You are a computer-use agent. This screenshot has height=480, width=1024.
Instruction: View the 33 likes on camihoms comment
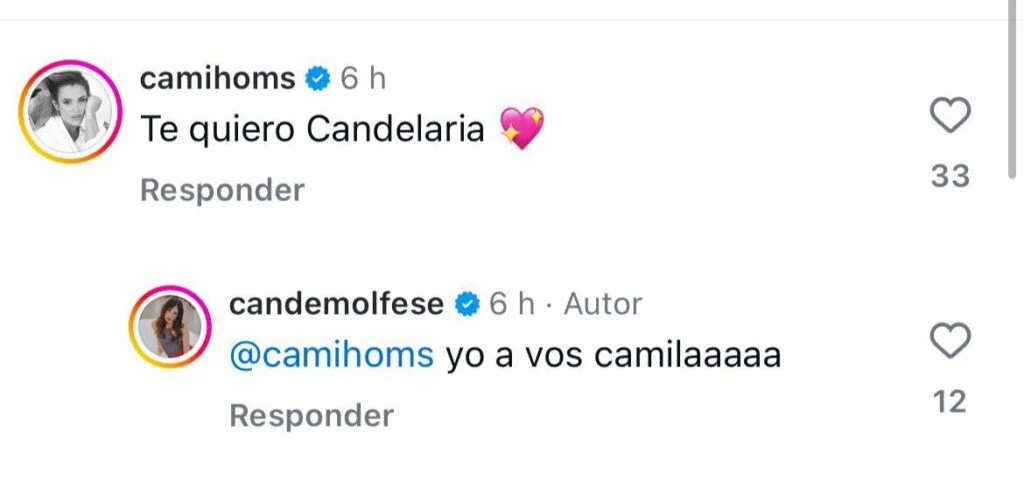coord(949,176)
